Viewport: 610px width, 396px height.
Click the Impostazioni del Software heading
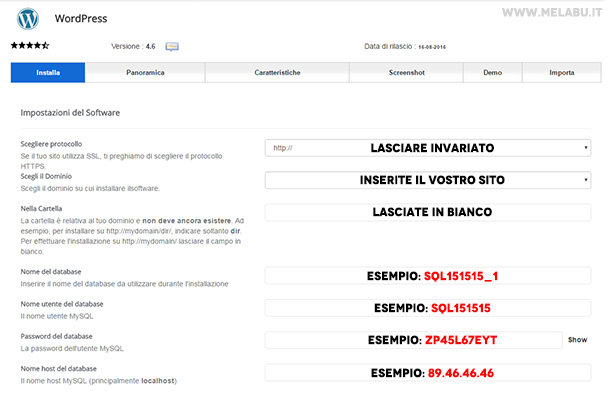coord(70,113)
